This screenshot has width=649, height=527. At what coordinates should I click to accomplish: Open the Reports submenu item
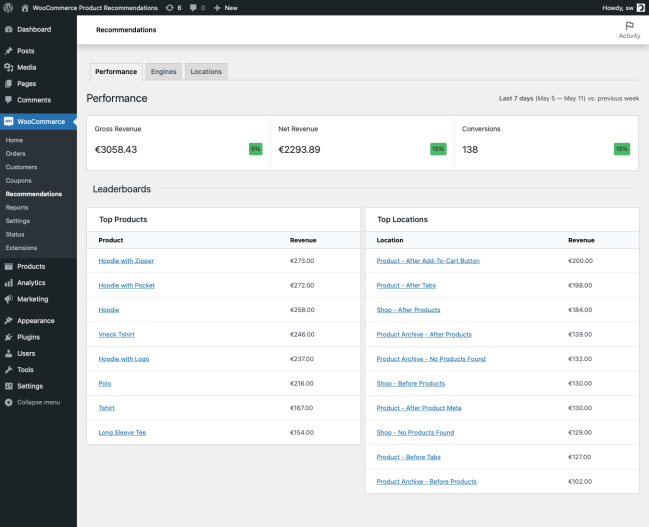[x=17, y=207]
